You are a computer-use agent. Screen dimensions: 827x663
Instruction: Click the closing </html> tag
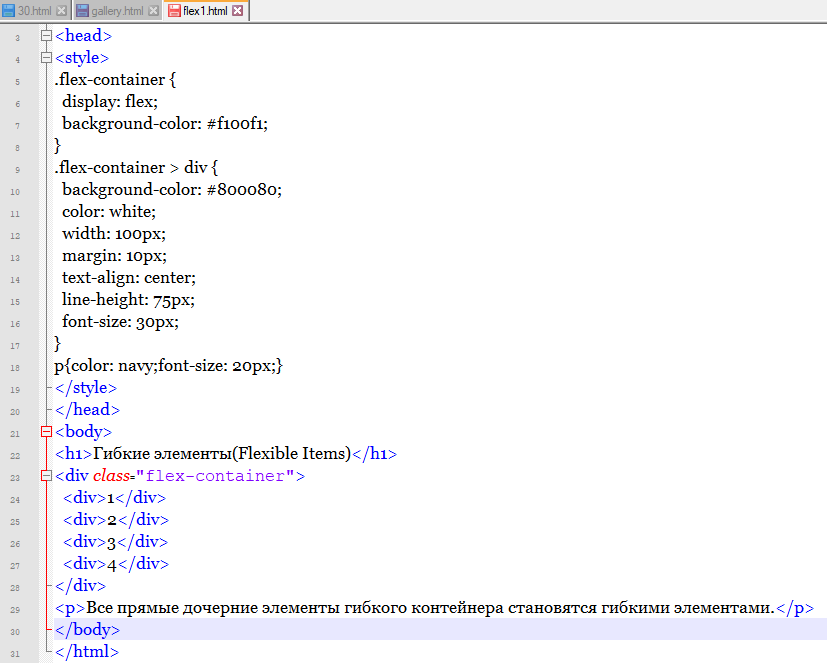(87, 652)
